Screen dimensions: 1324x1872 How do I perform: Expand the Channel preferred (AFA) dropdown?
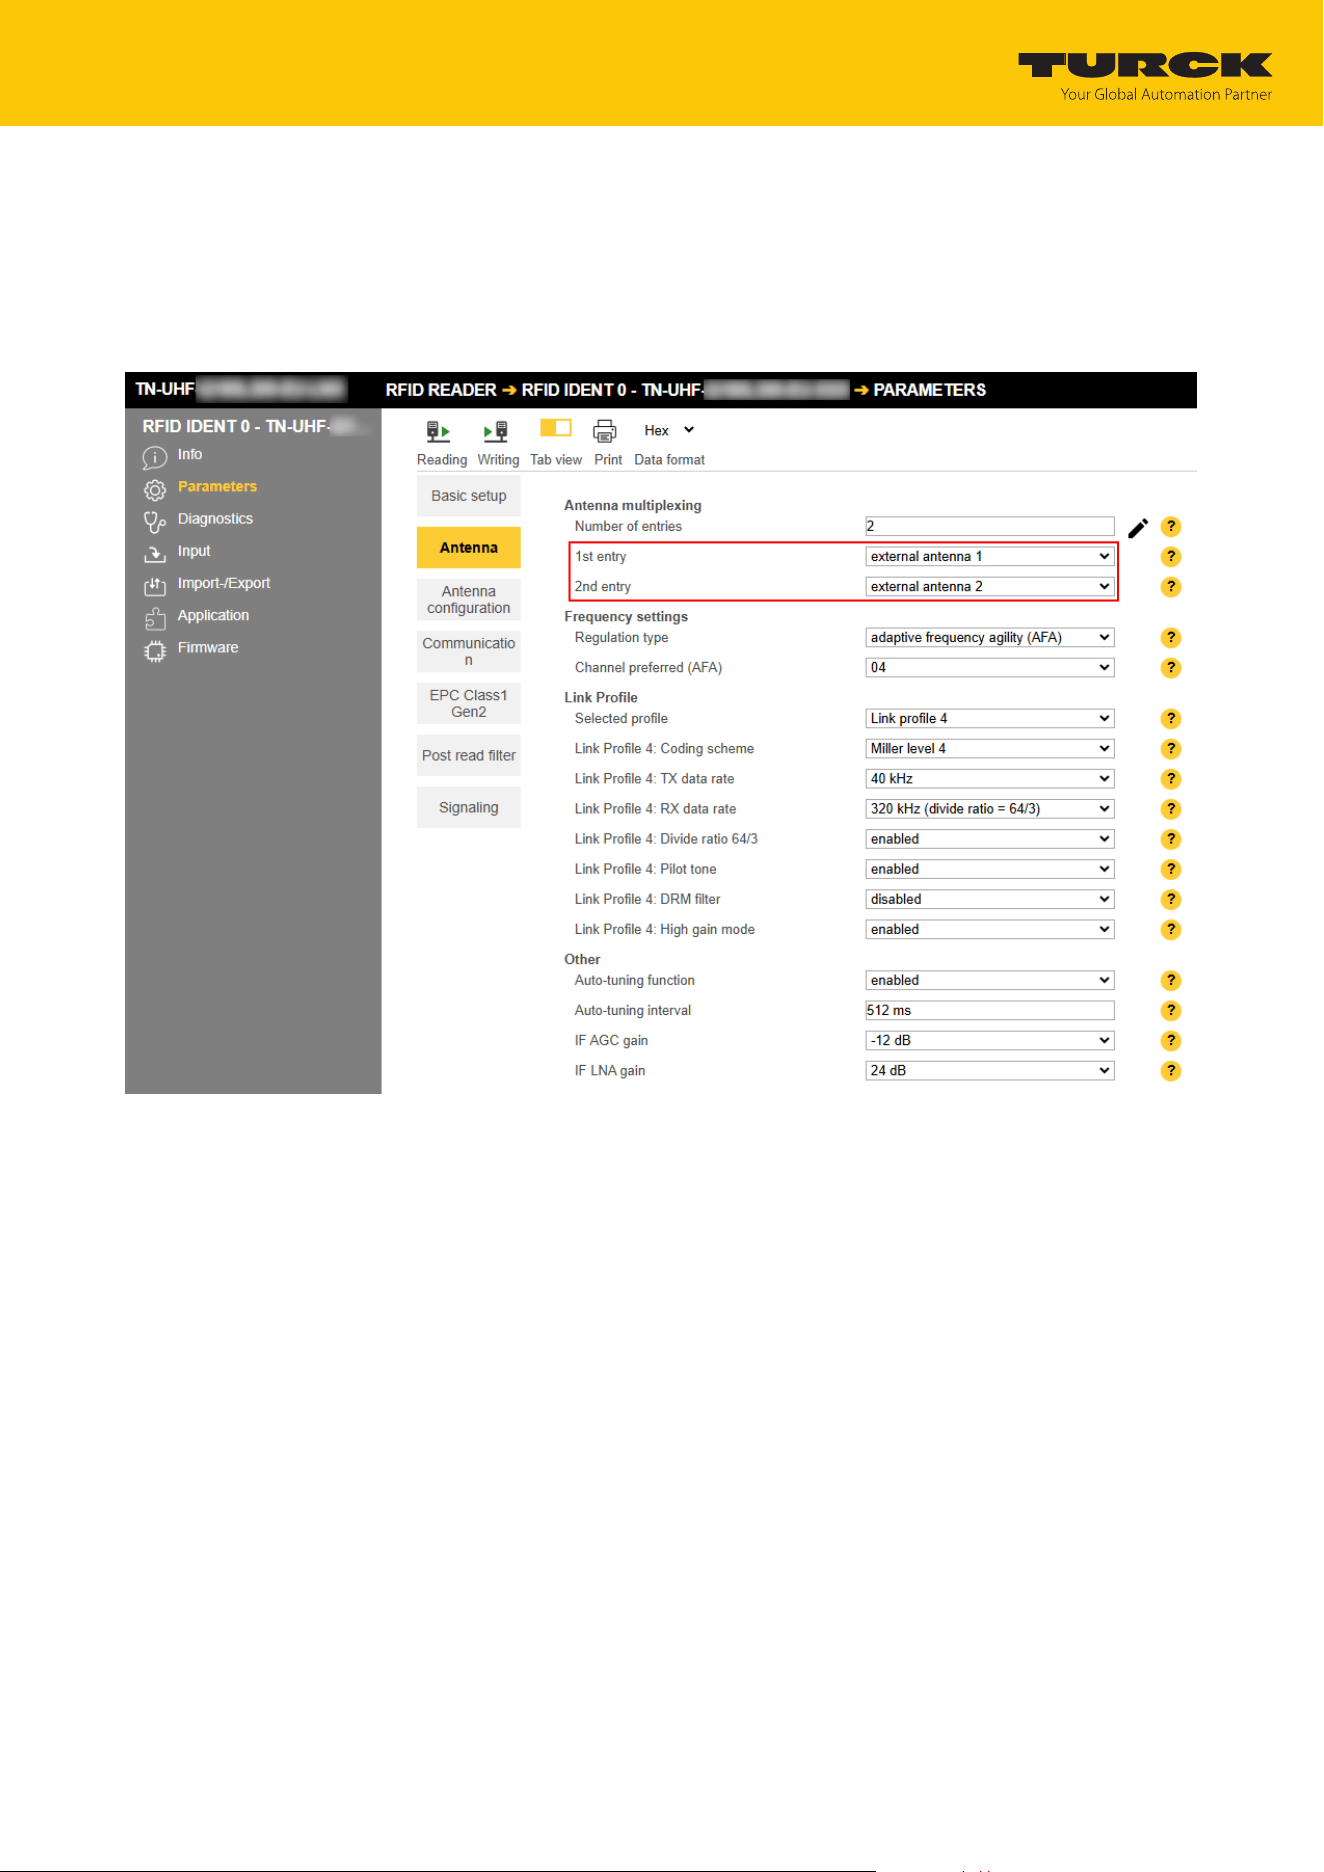click(990, 668)
